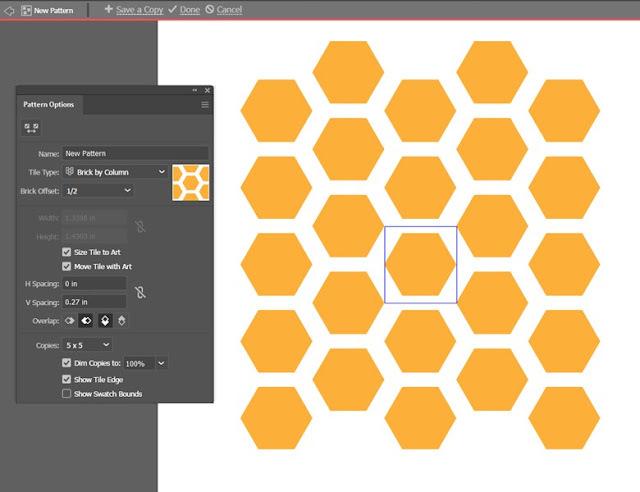
Task: Click the dimmed Width field
Action: coord(94,218)
